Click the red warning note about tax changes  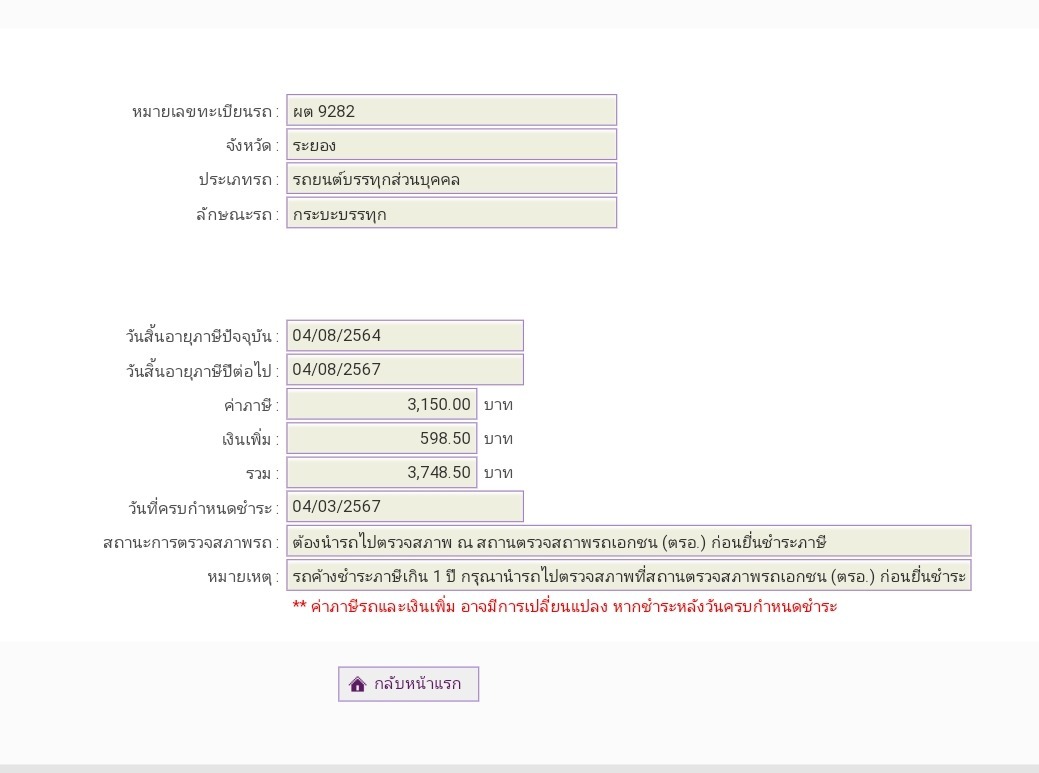point(565,607)
